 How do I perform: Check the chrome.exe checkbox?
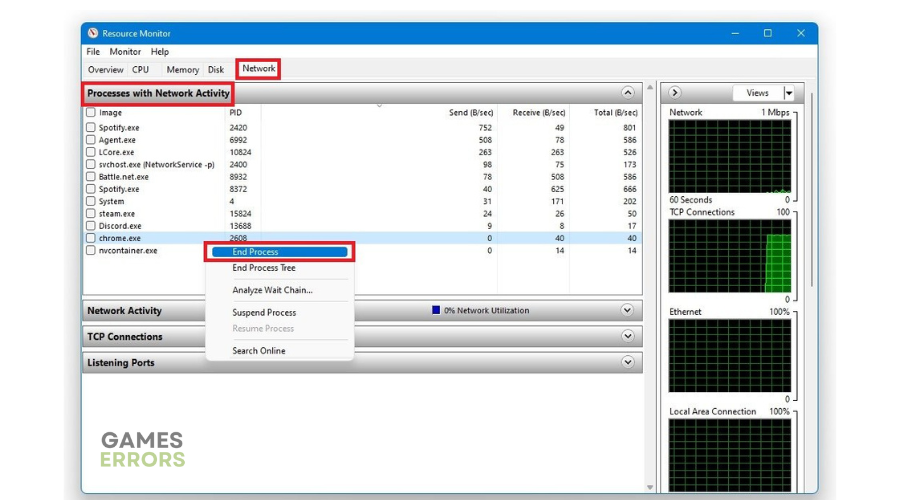[x=91, y=238]
